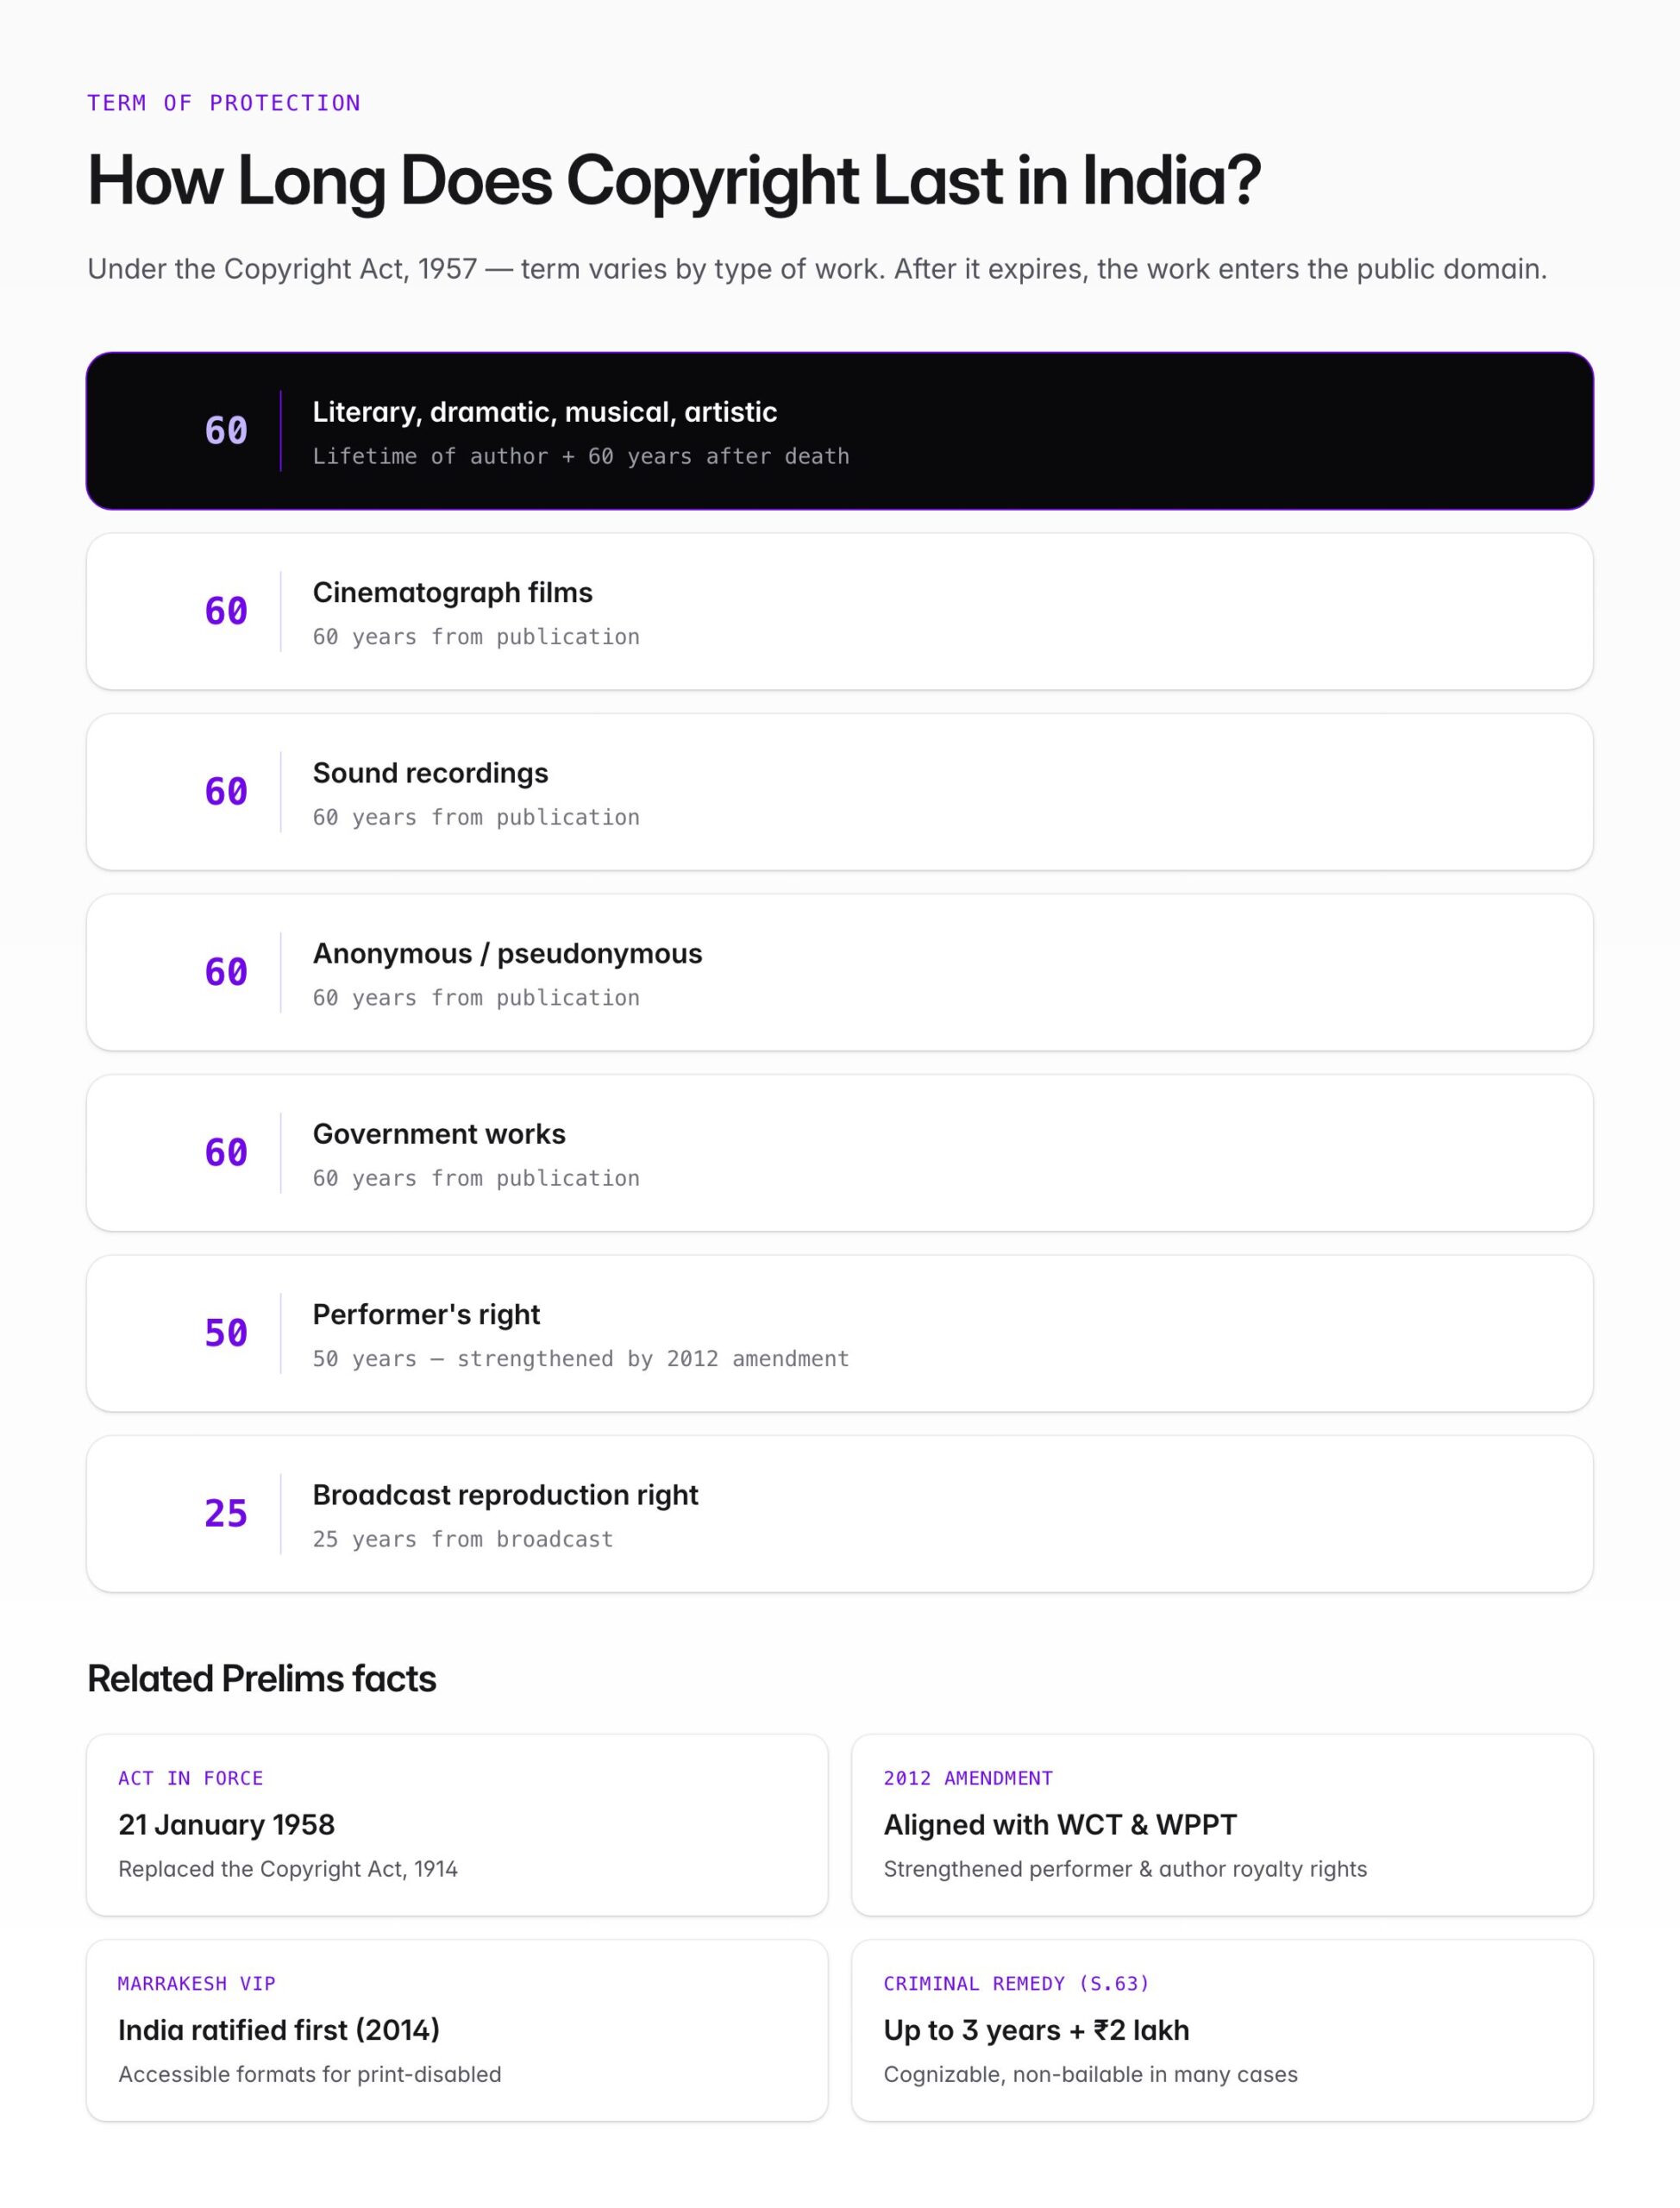The width and height of the screenshot is (1680, 2208).
Task: Click the Term of Protection label
Action: click(224, 103)
